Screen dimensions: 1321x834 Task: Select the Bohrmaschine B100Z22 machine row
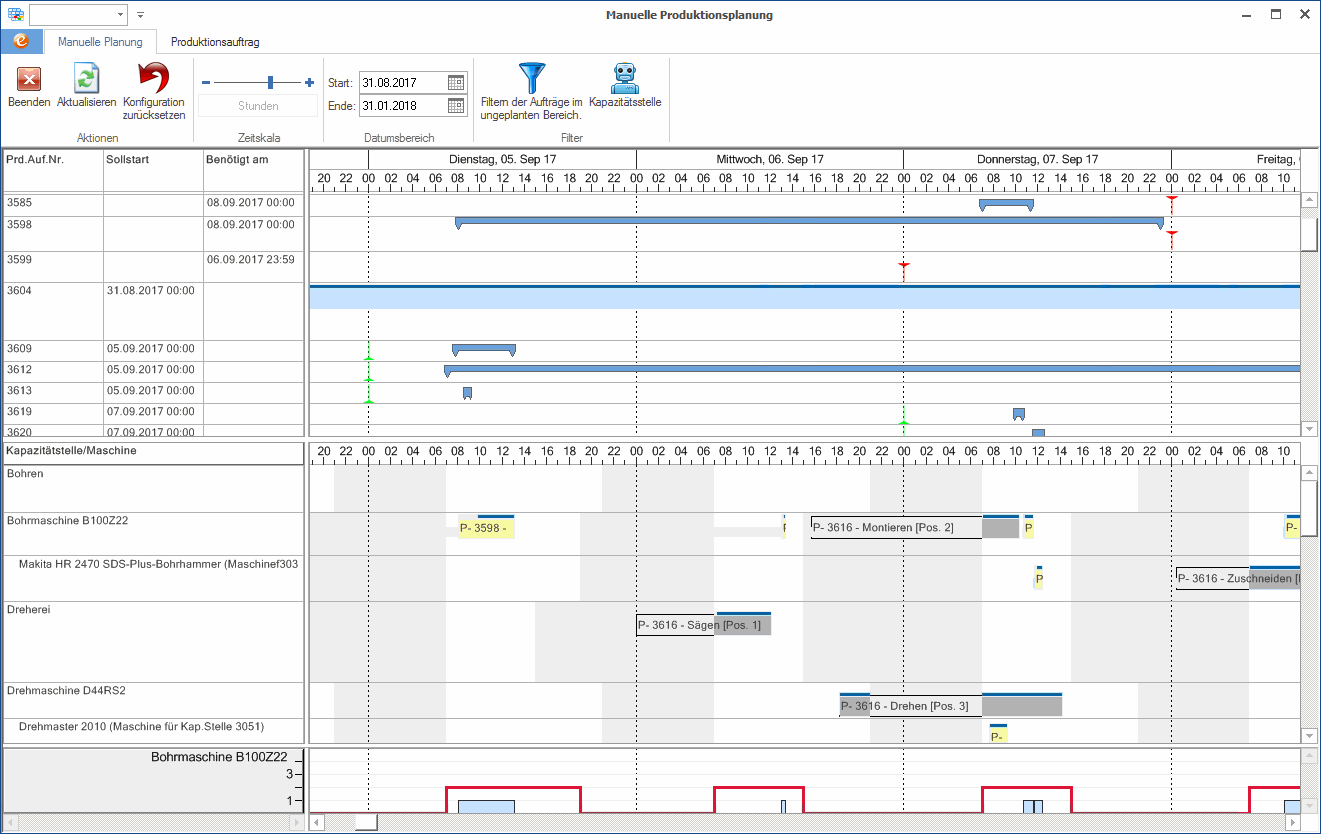tap(154, 534)
